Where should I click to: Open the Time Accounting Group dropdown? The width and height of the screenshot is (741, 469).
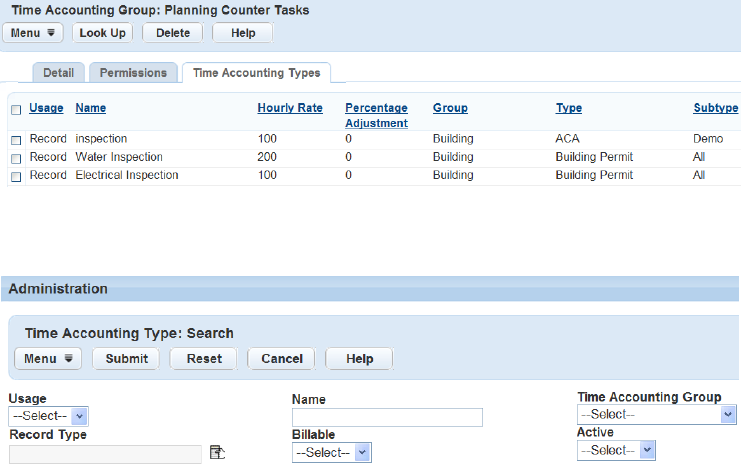pos(656,414)
